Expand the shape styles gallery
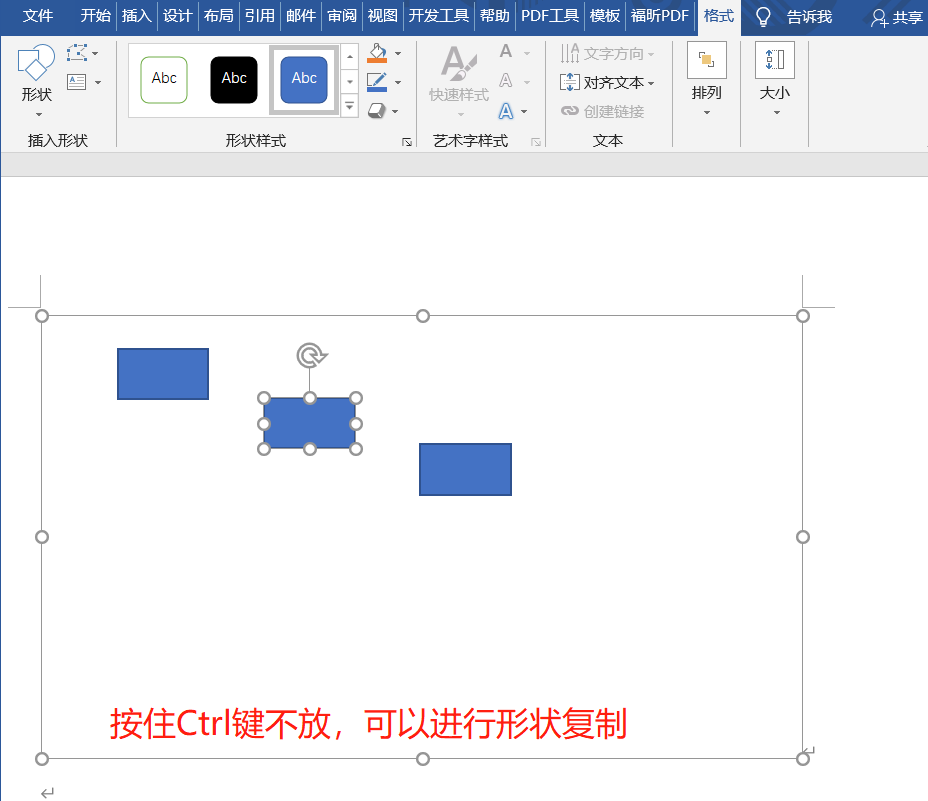Viewport: 928px width, 801px height. (x=350, y=106)
